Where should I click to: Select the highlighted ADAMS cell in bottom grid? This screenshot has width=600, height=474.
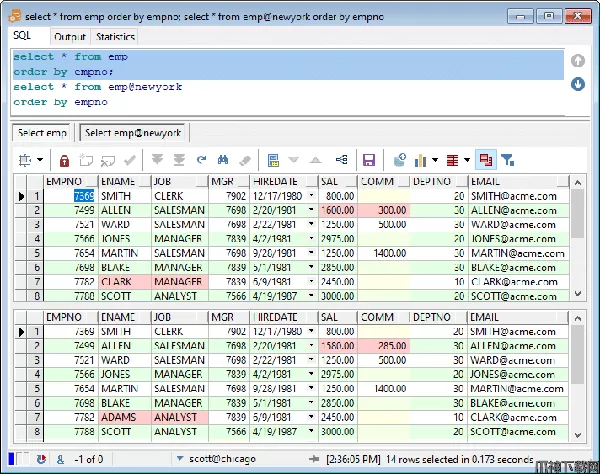click(x=123, y=417)
